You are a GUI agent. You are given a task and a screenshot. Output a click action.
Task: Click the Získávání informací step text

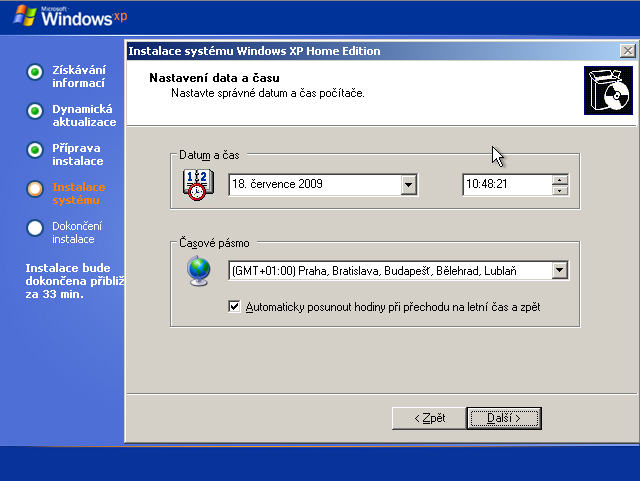(x=79, y=76)
